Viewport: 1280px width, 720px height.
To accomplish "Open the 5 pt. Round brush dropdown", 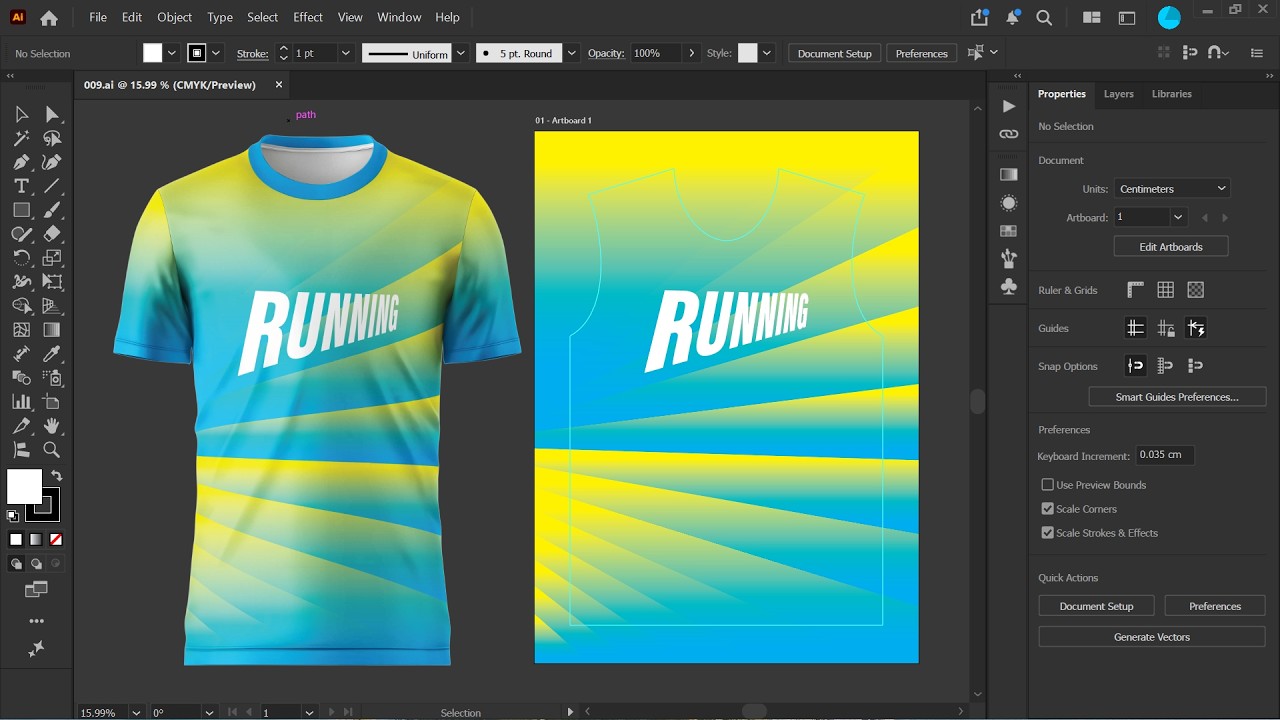I will [x=572, y=53].
